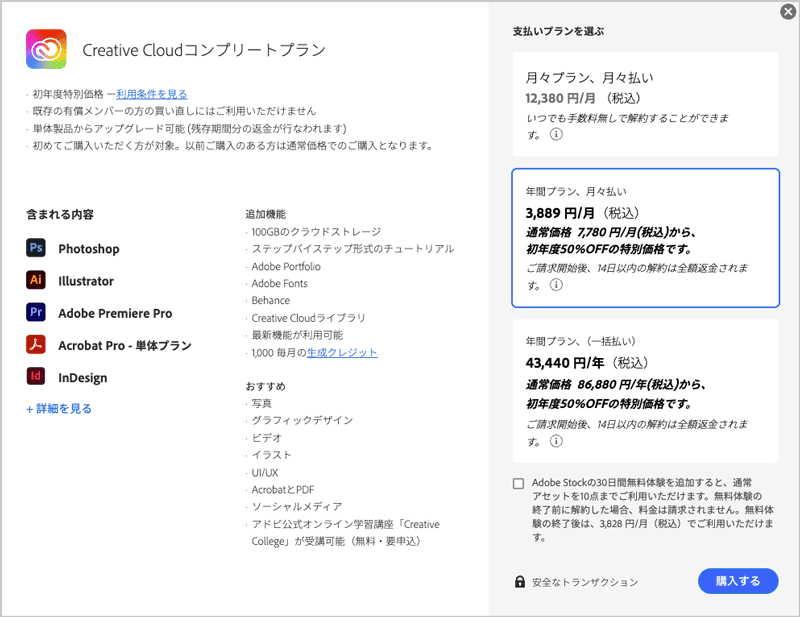Select the highlighted 年間プラン、月々払い option
This screenshot has height=617, width=800.
[x=645, y=240]
